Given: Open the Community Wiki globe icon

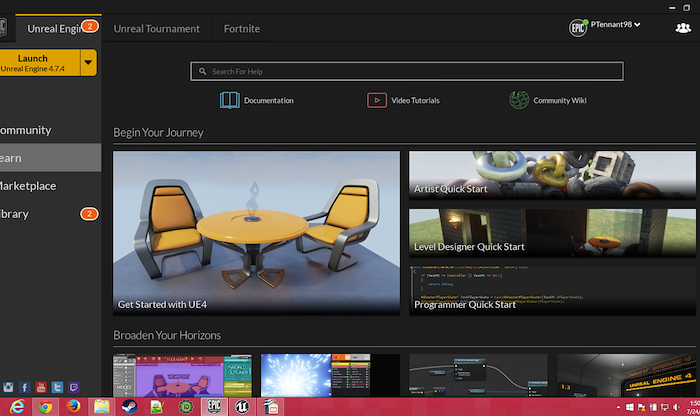Looking at the screenshot, I should coord(519,100).
